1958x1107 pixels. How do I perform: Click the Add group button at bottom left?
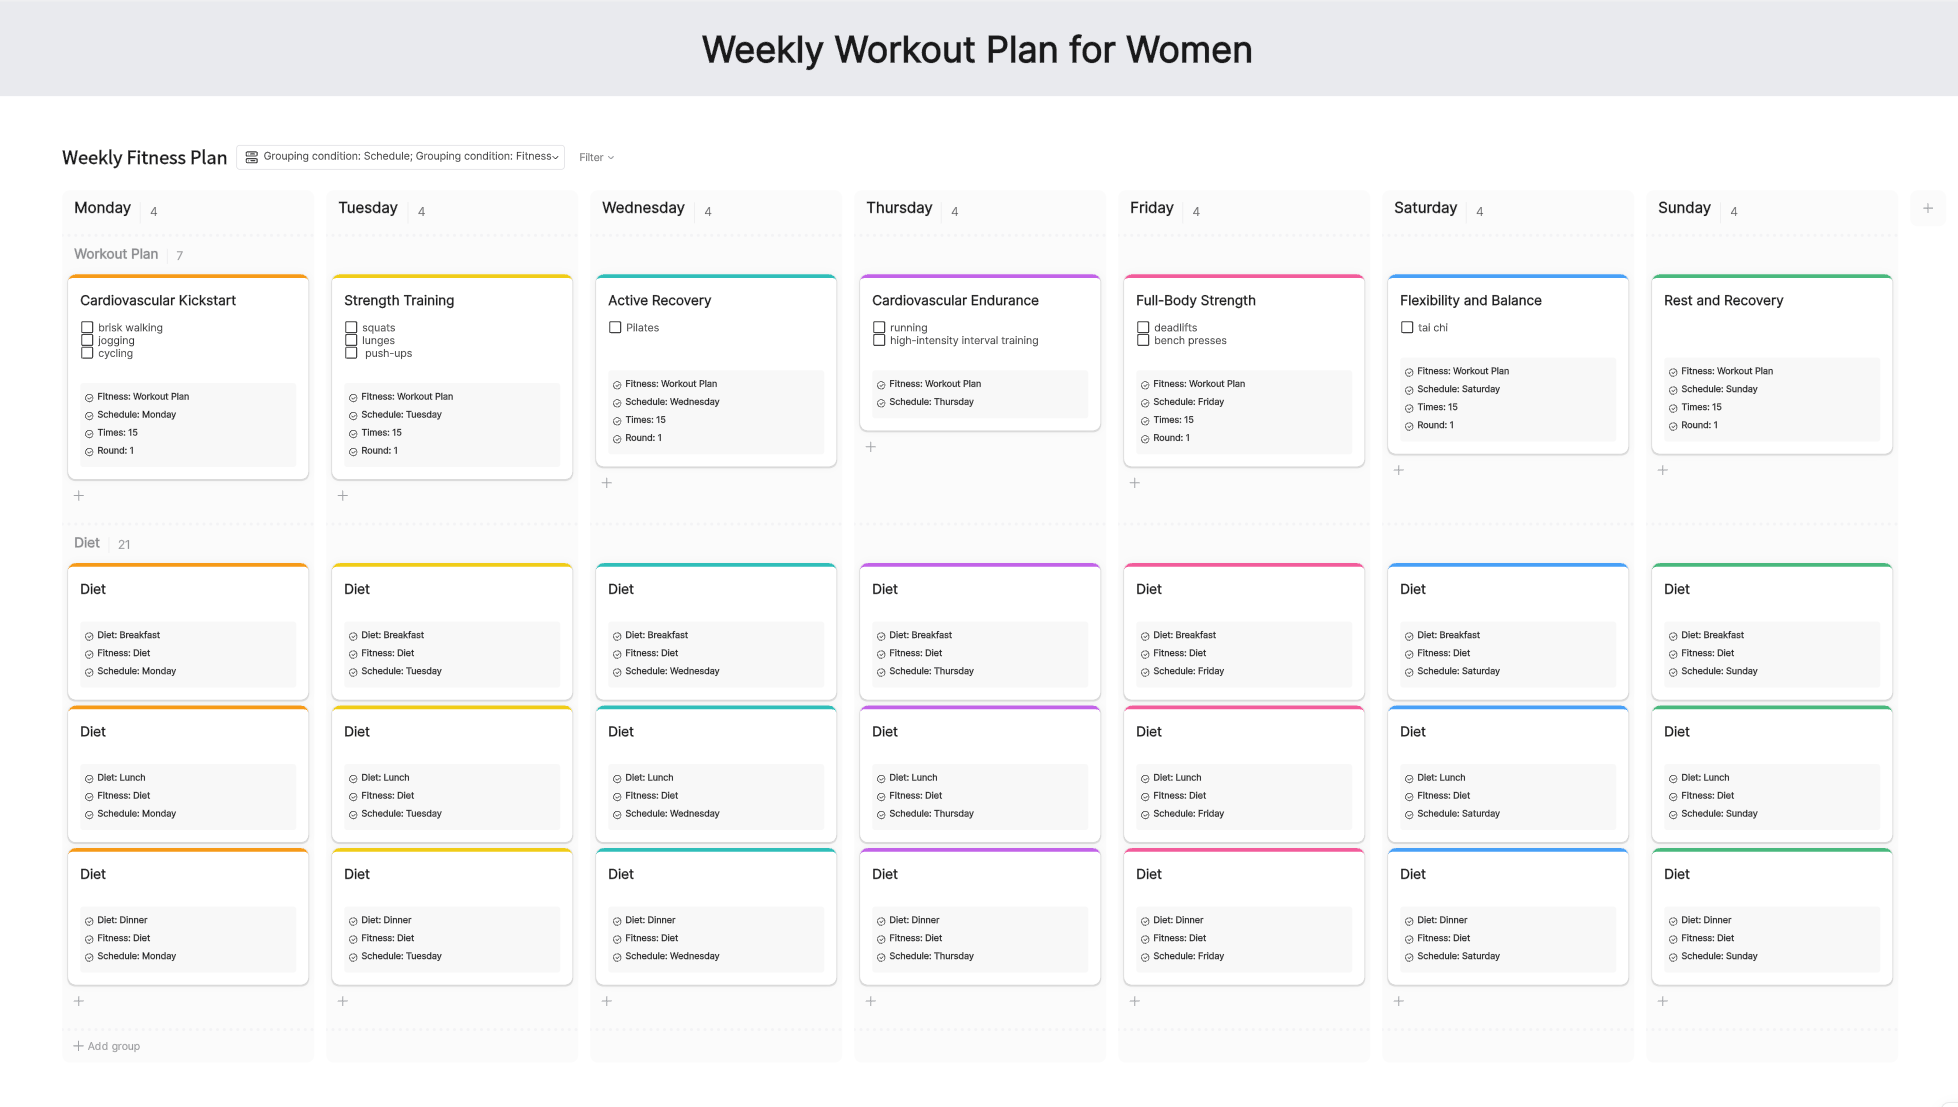coord(106,1046)
